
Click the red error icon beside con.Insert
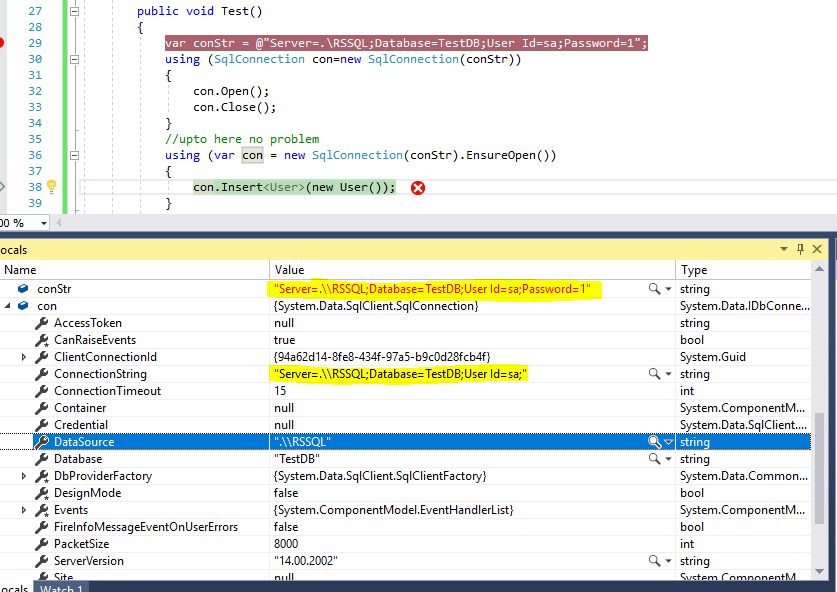(x=418, y=187)
